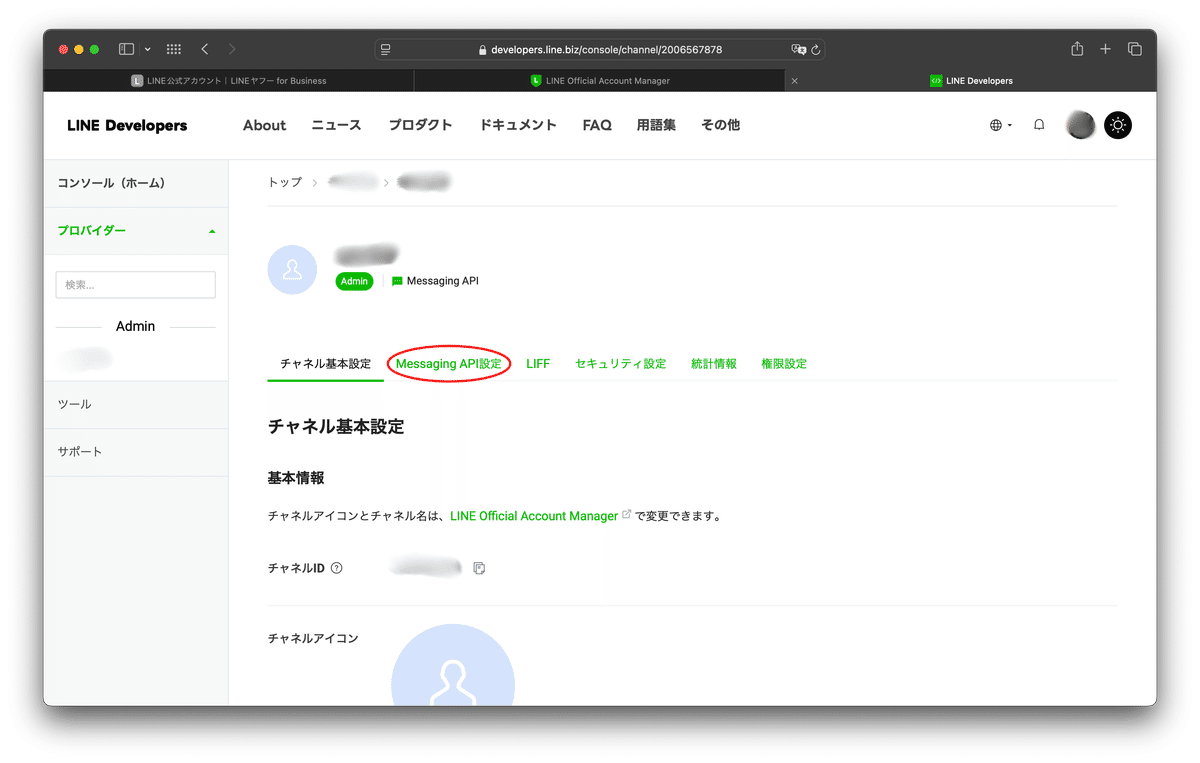The width and height of the screenshot is (1200, 763).
Task: Open the notification bell icon
Action: click(x=1038, y=124)
